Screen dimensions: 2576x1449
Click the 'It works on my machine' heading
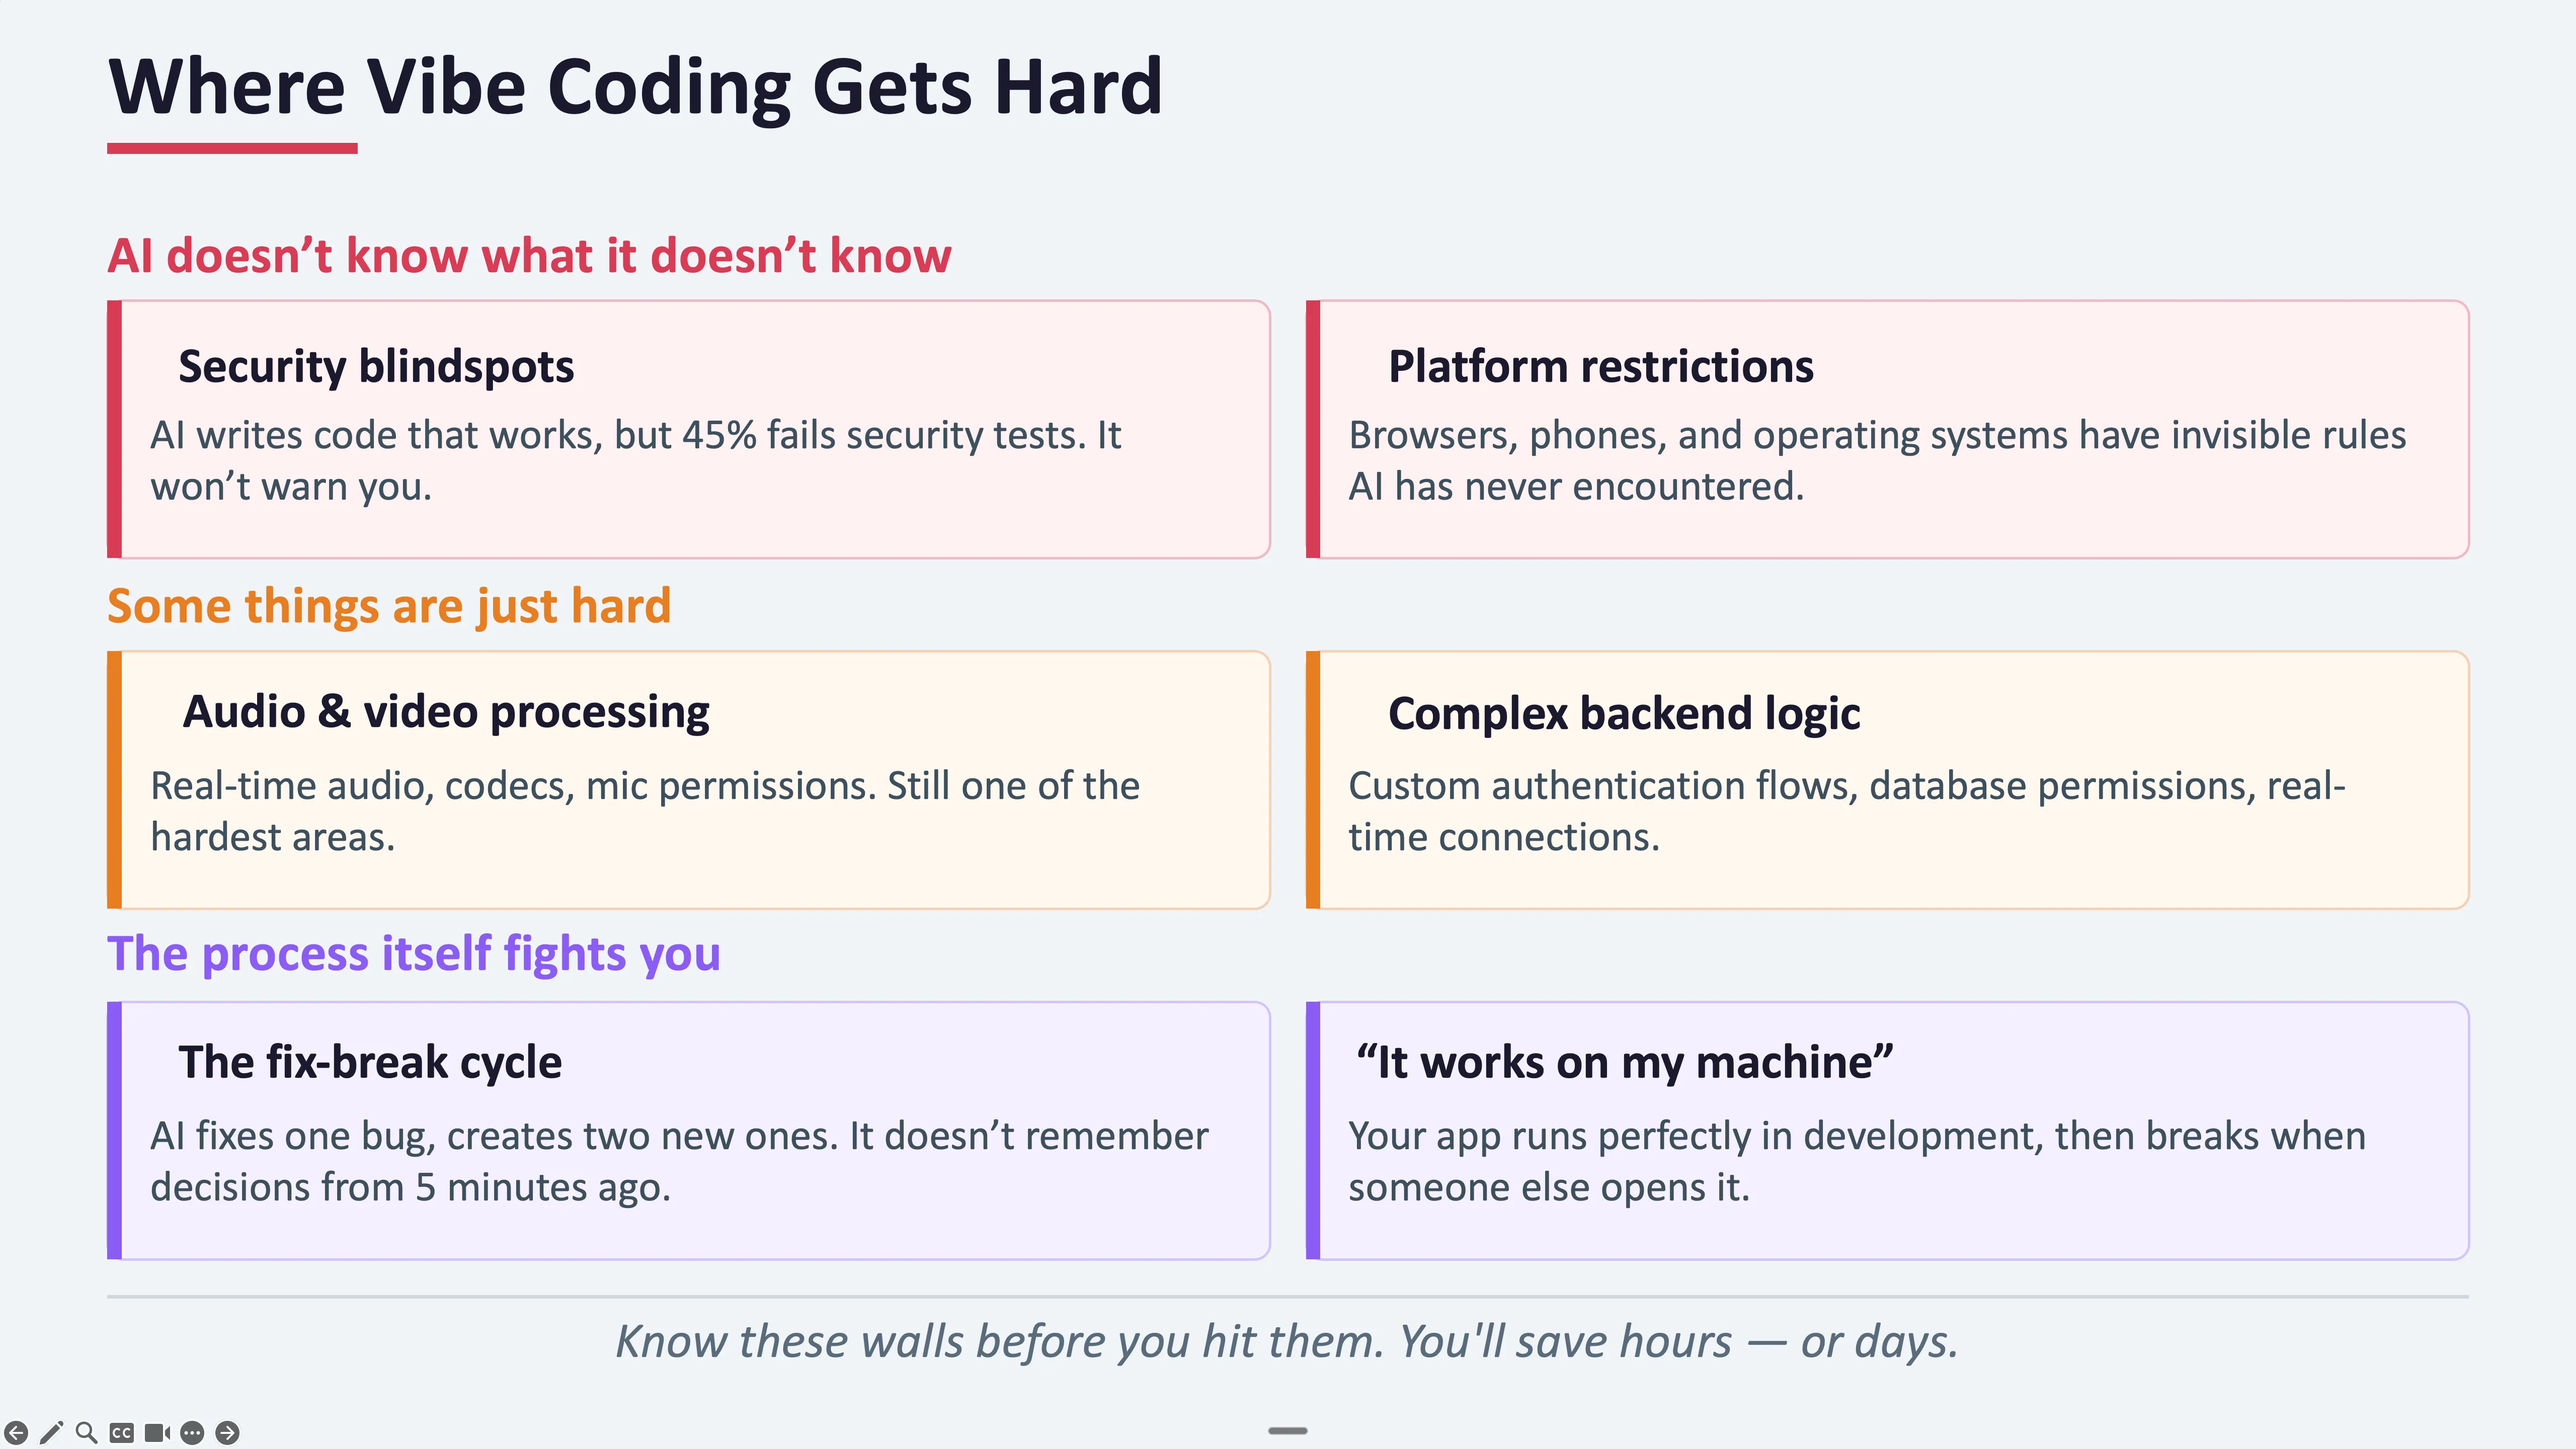click(x=1623, y=1062)
